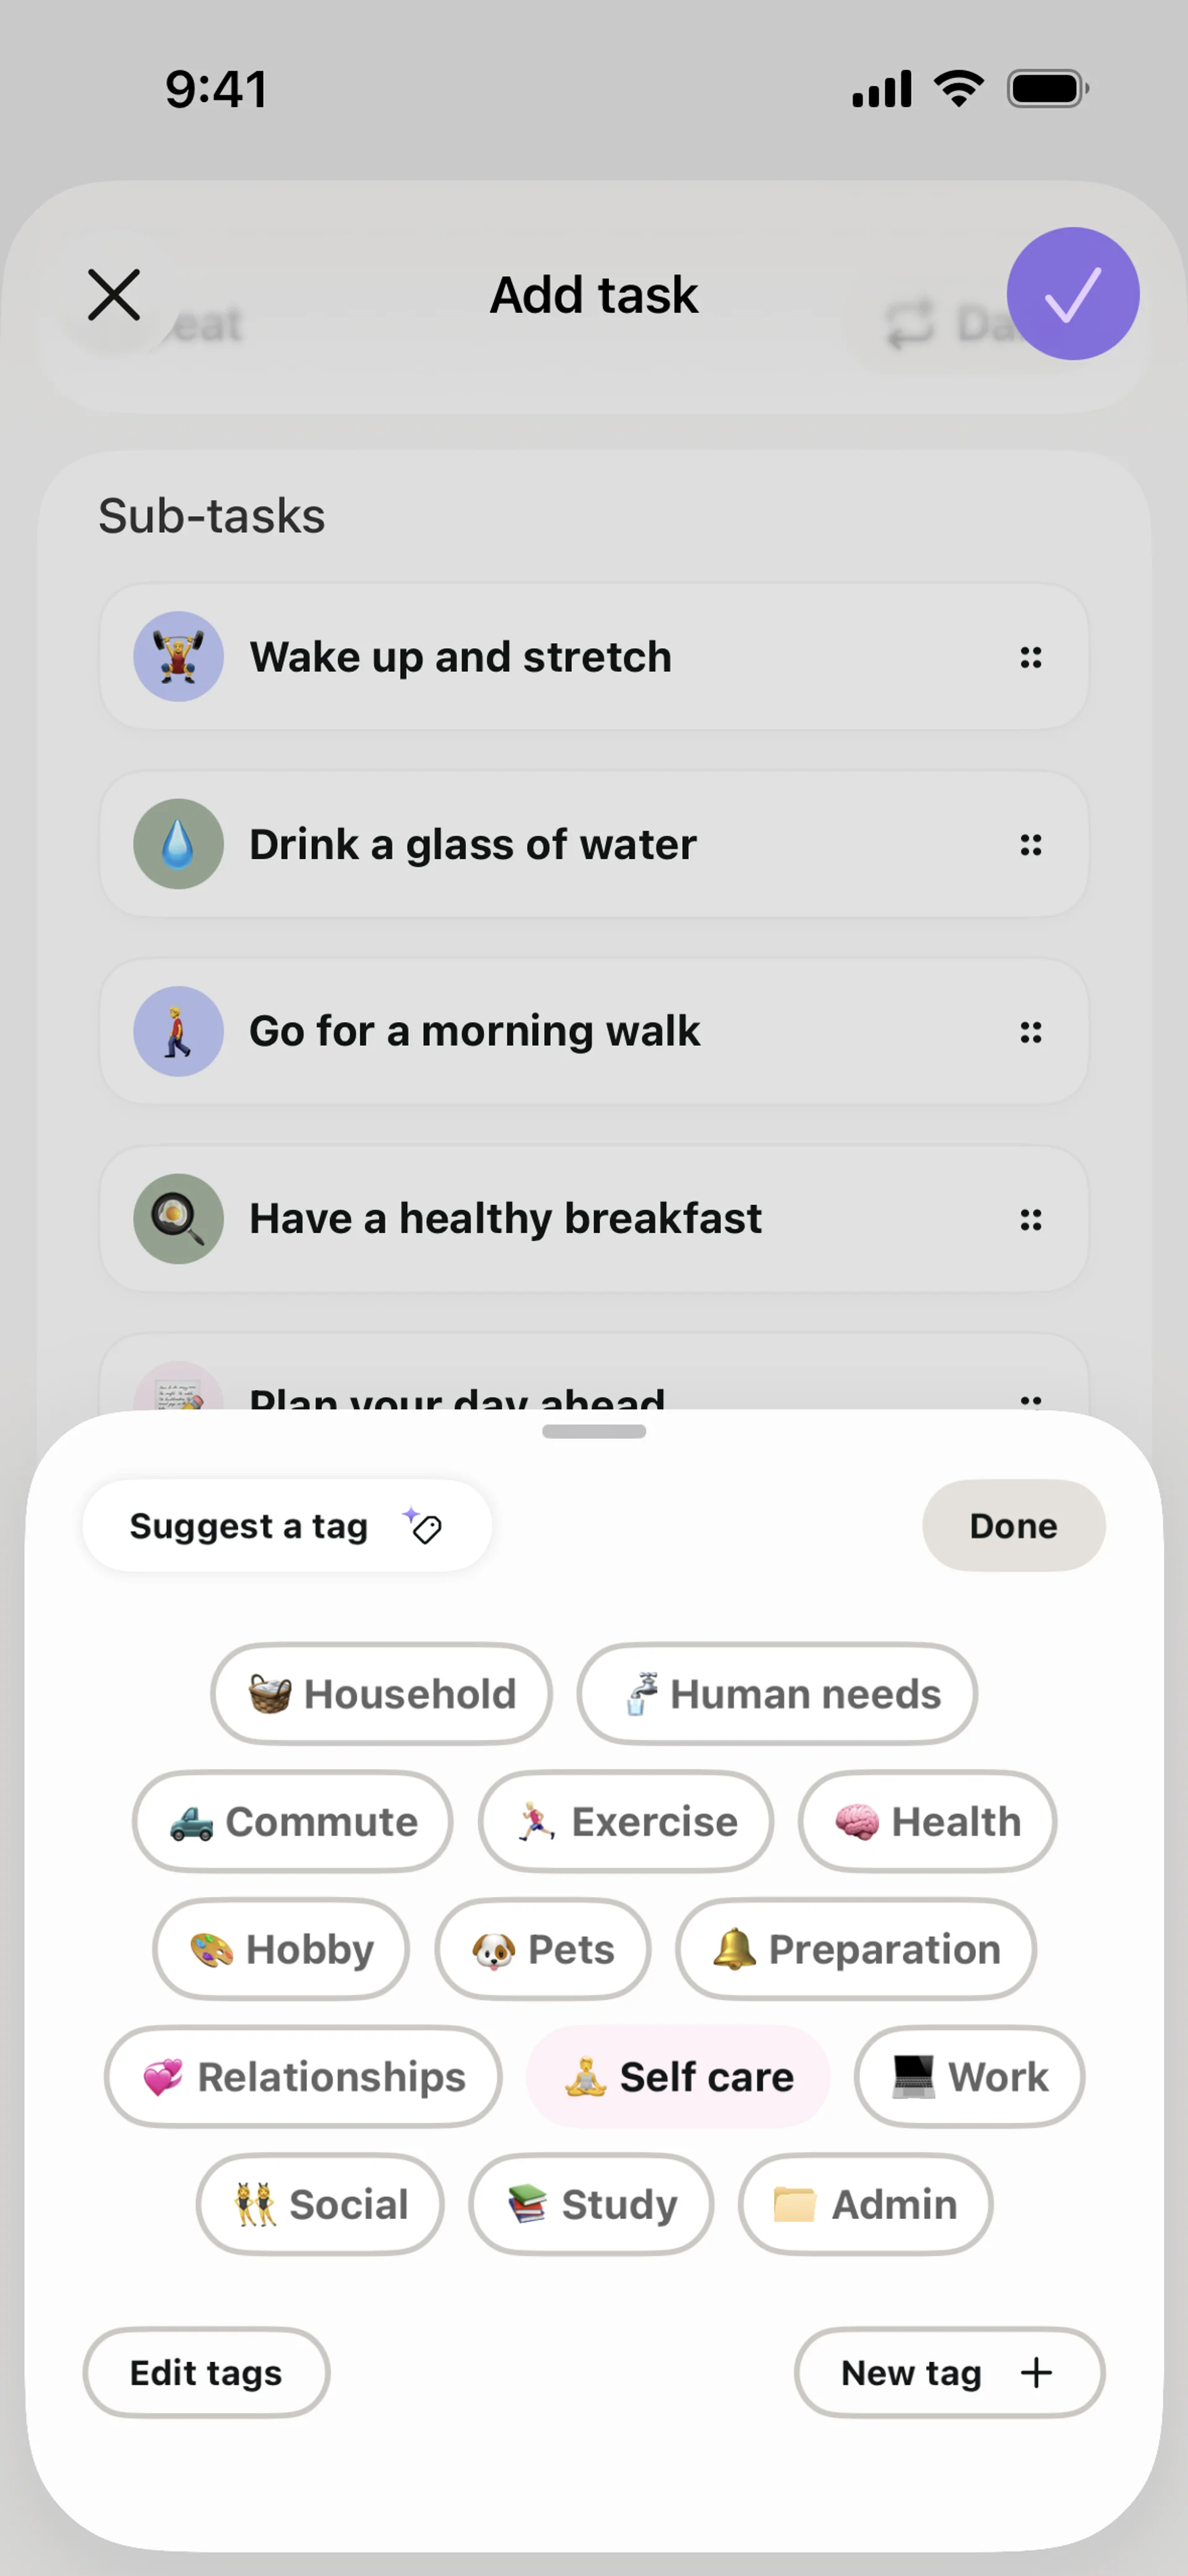
Task: Tap the purple checkmark confirm button
Action: coord(1072,294)
